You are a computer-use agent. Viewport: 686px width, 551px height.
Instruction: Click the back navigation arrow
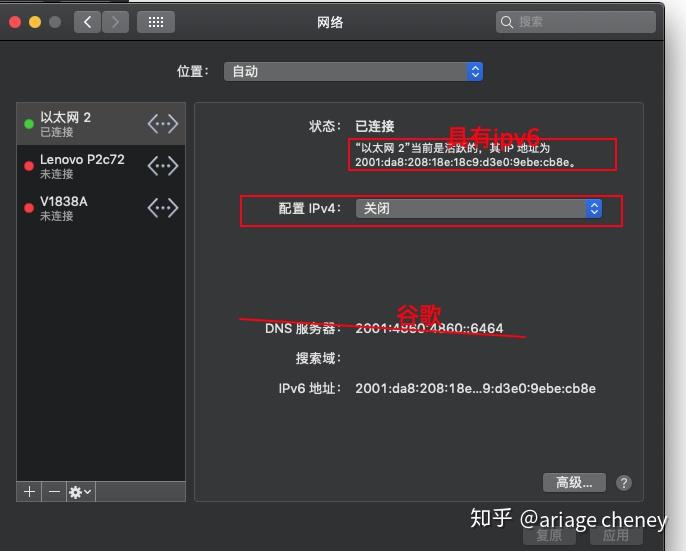pyautogui.click(x=87, y=21)
